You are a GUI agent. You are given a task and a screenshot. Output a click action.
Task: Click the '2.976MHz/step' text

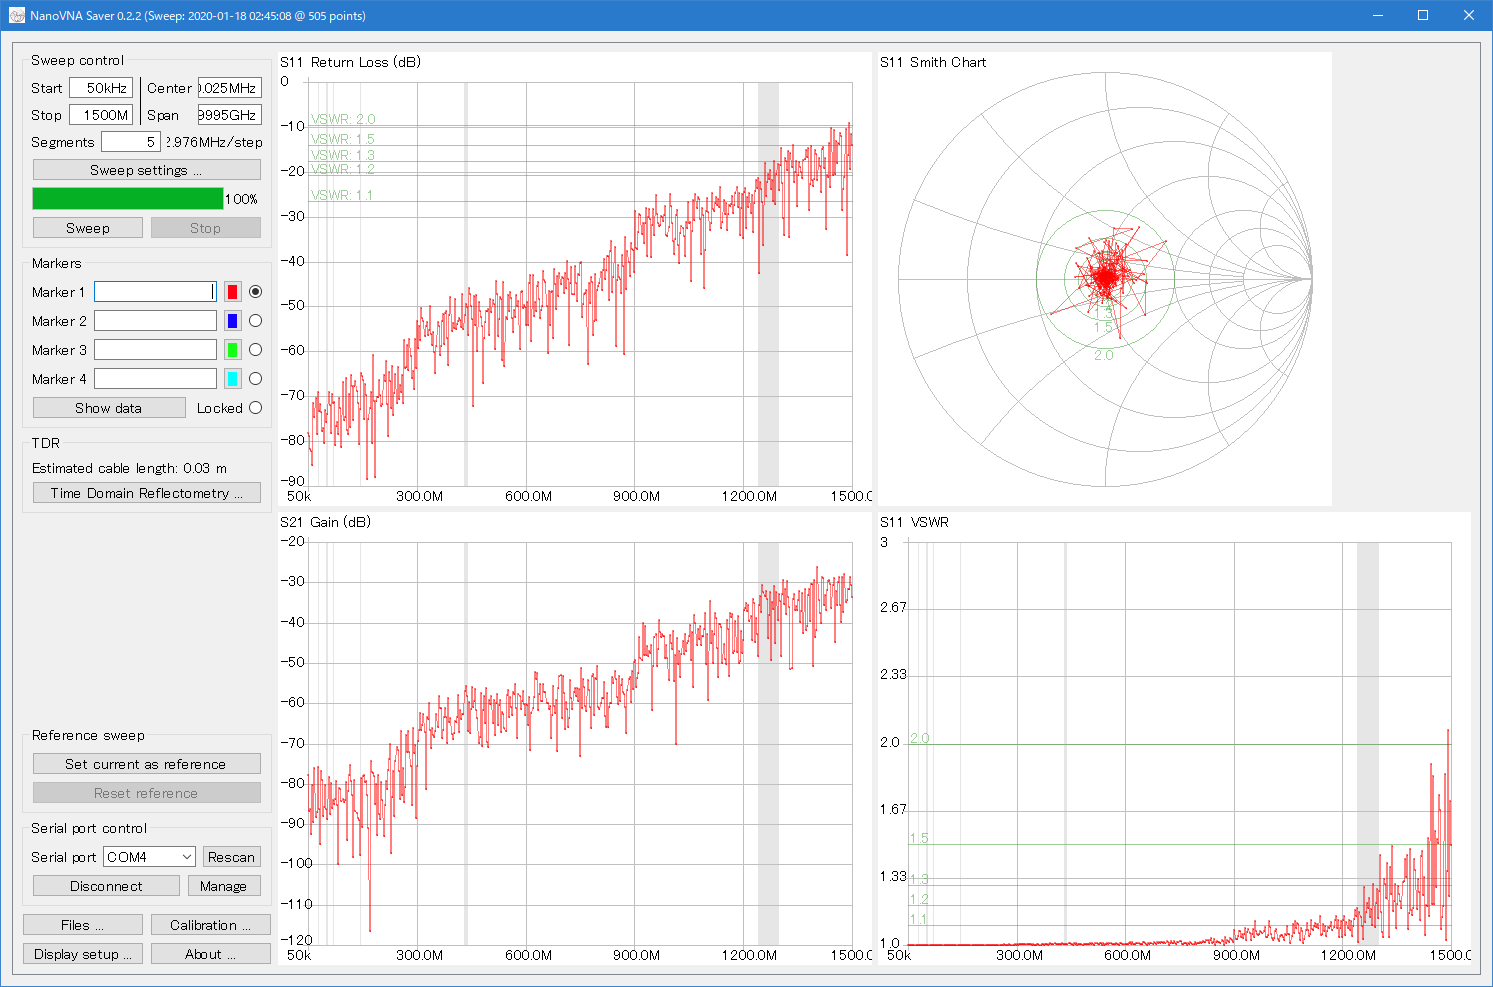click(214, 142)
